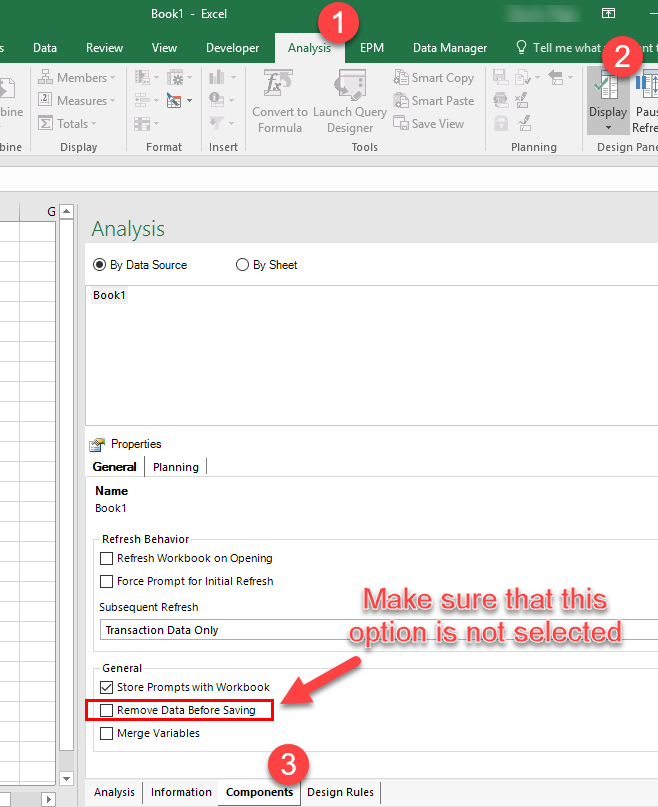Click the Insert chart icon
The image size is (658, 807).
coord(217,77)
